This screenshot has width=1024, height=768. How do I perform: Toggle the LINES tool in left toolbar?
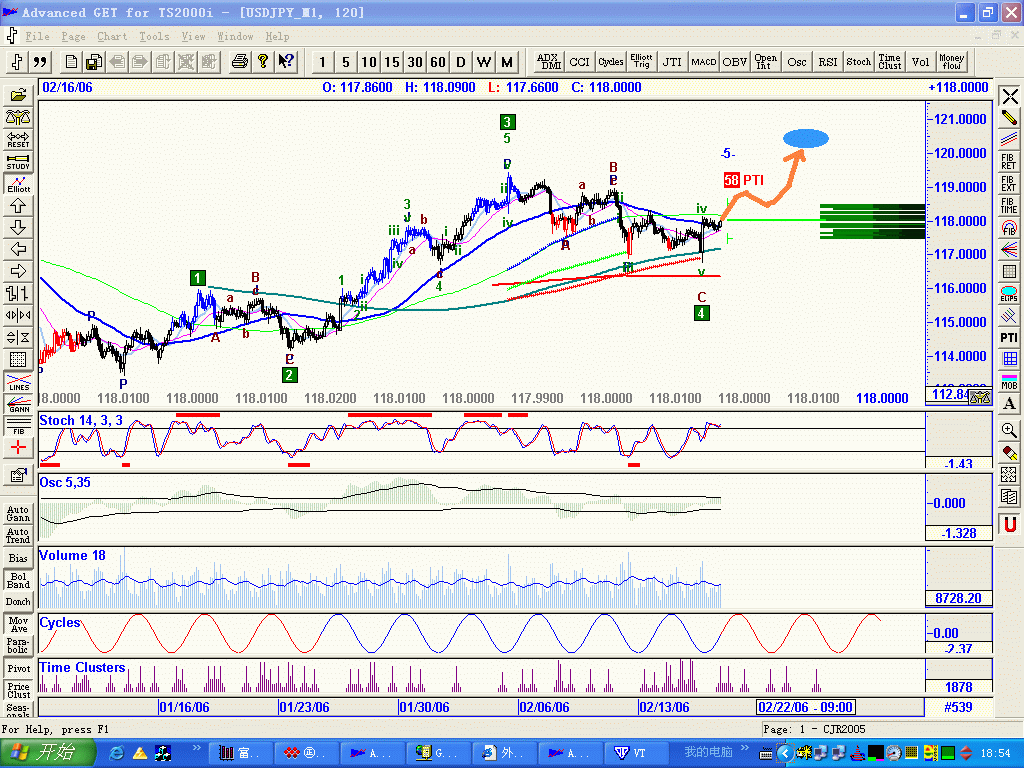click(x=18, y=382)
